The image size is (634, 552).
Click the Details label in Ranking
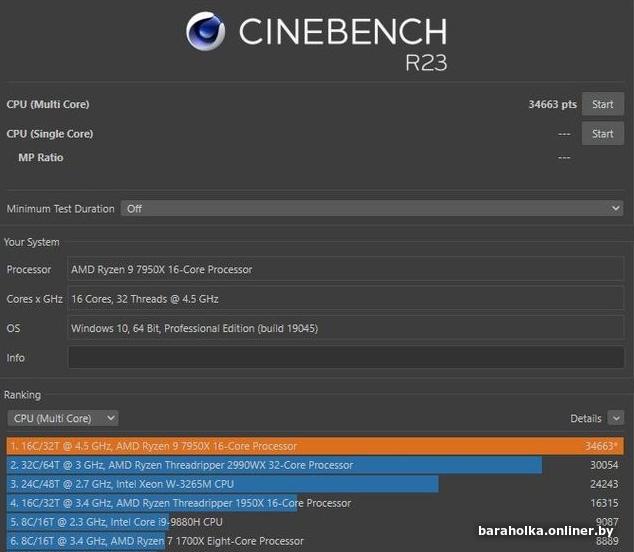(x=585, y=419)
